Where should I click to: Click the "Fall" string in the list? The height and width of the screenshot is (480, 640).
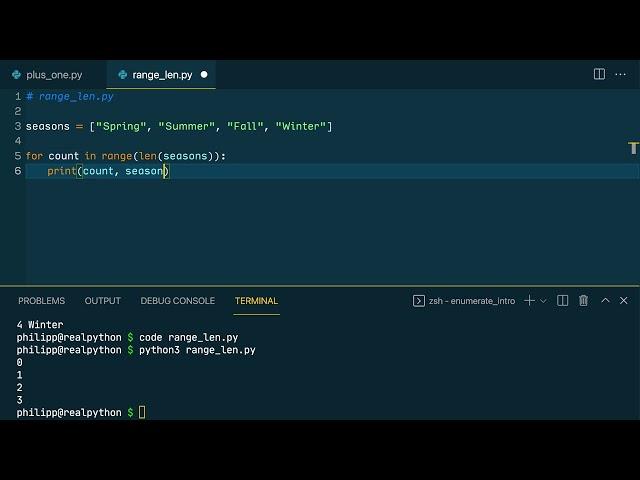click(x=245, y=126)
